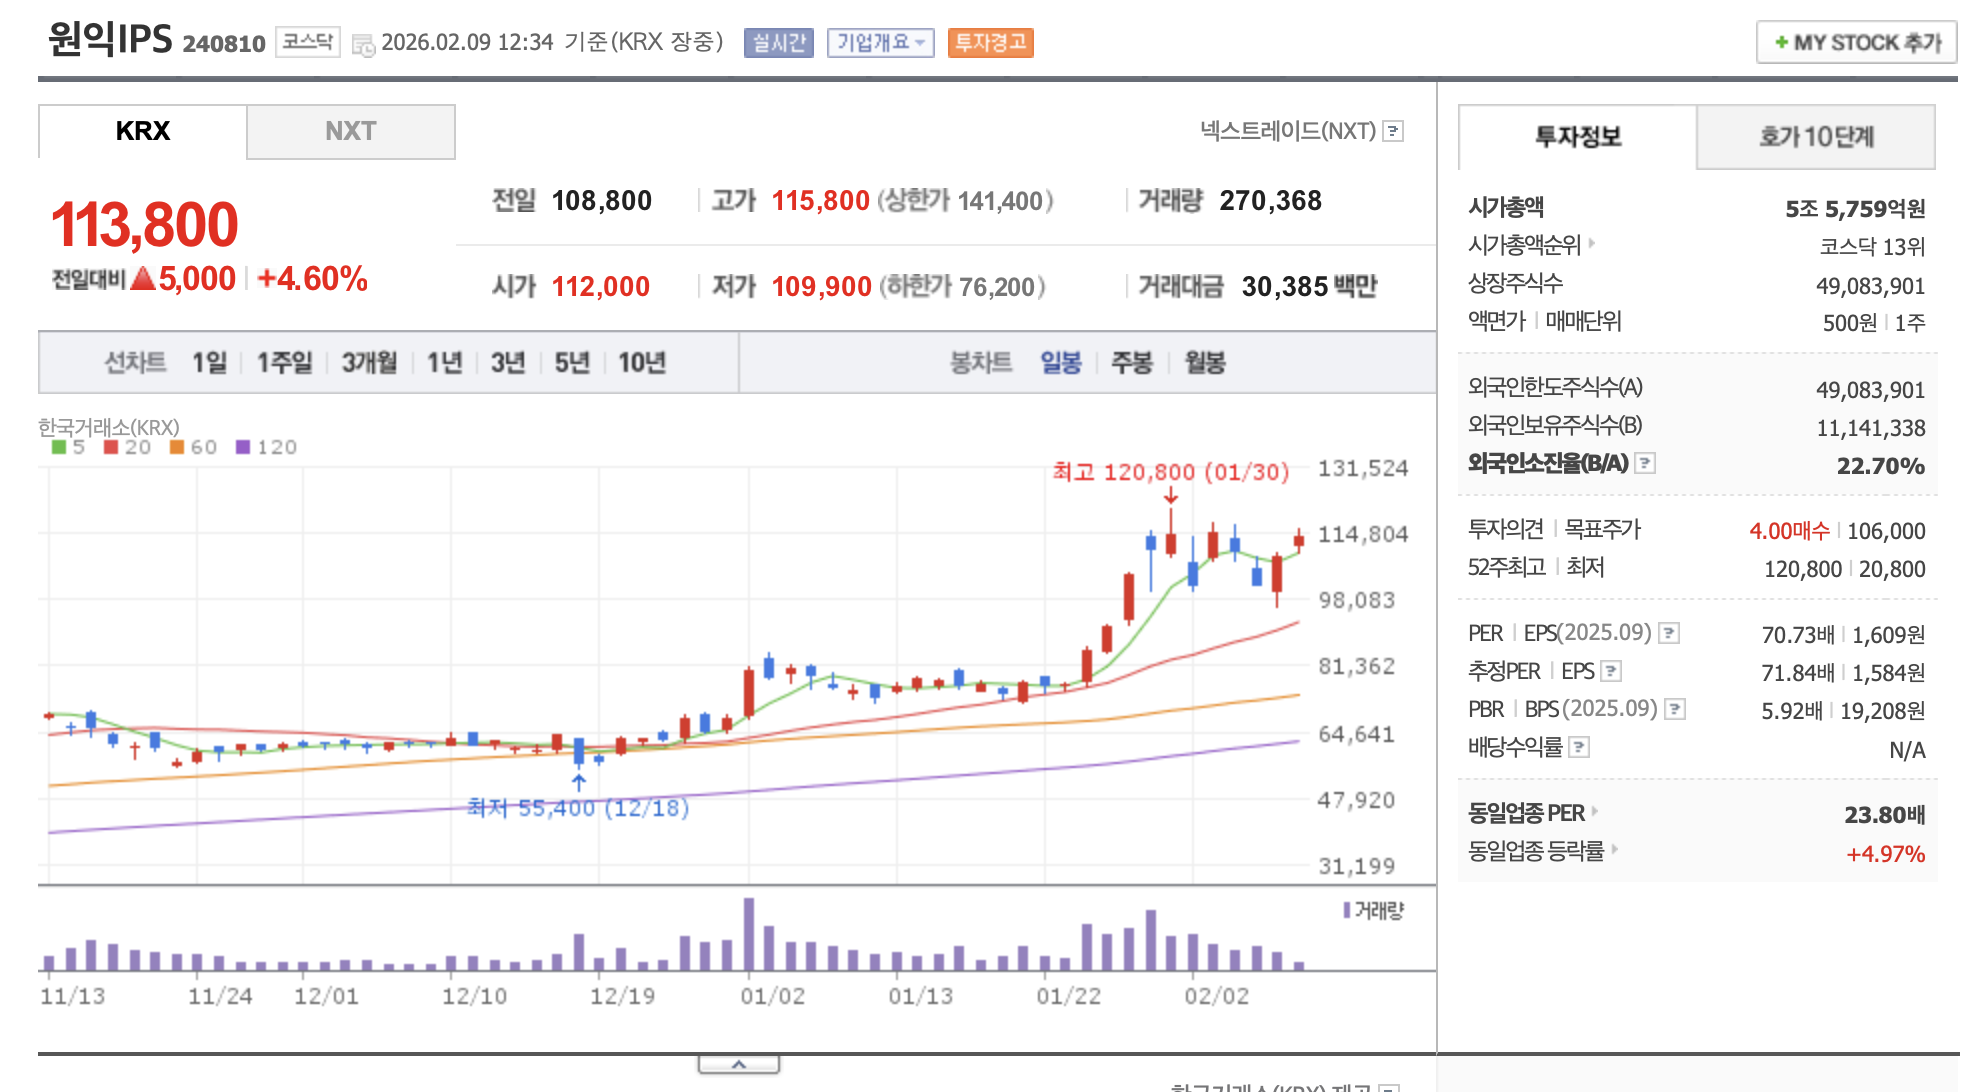This screenshot has width=1986, height=1092.
Task: Open 호가10단계 tab
Action: [1815, 136]
